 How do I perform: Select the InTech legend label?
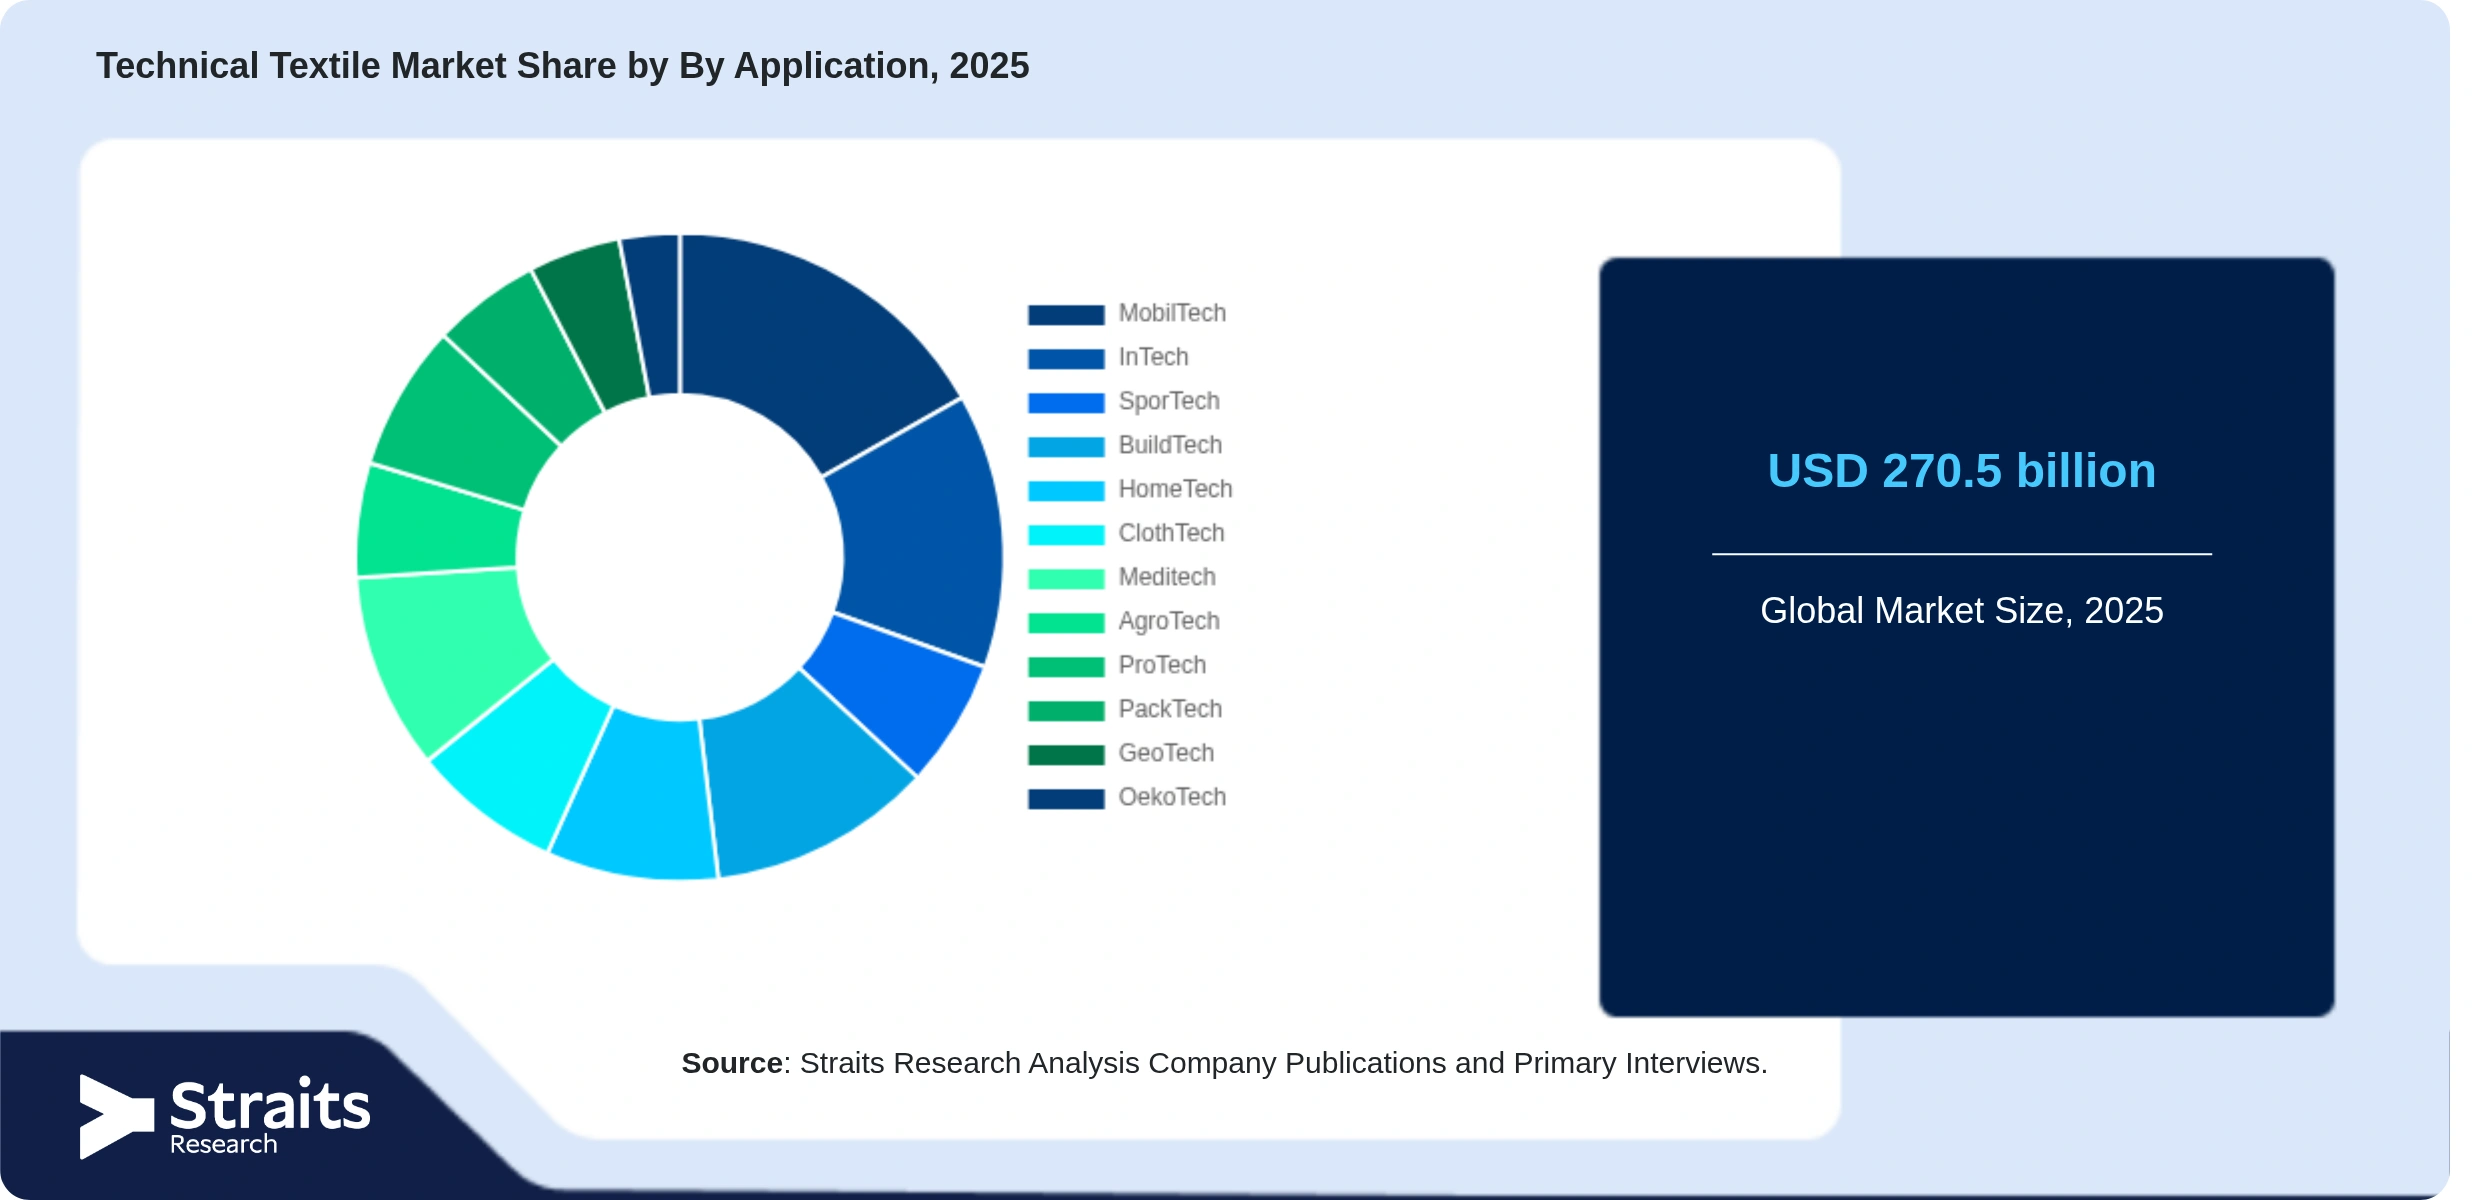(x=1153, y=357)
